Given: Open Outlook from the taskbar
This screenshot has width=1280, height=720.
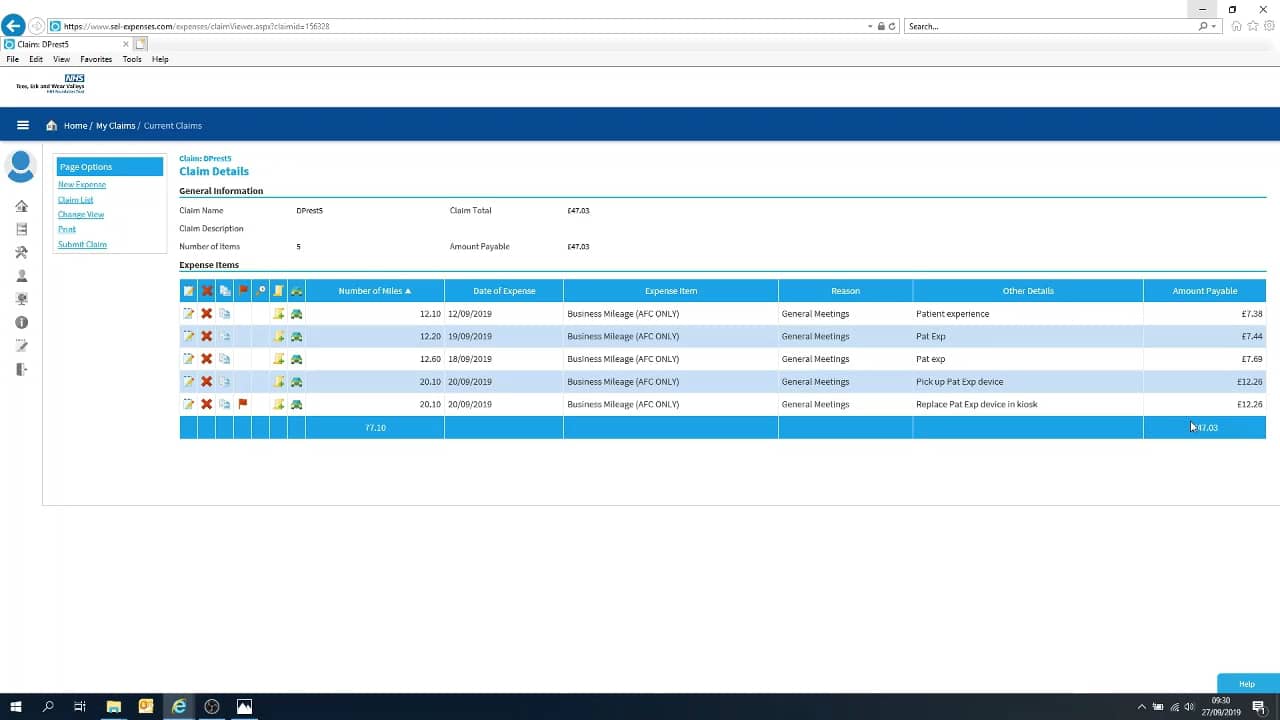Looking at the screenshot, I should coord(146,706).
